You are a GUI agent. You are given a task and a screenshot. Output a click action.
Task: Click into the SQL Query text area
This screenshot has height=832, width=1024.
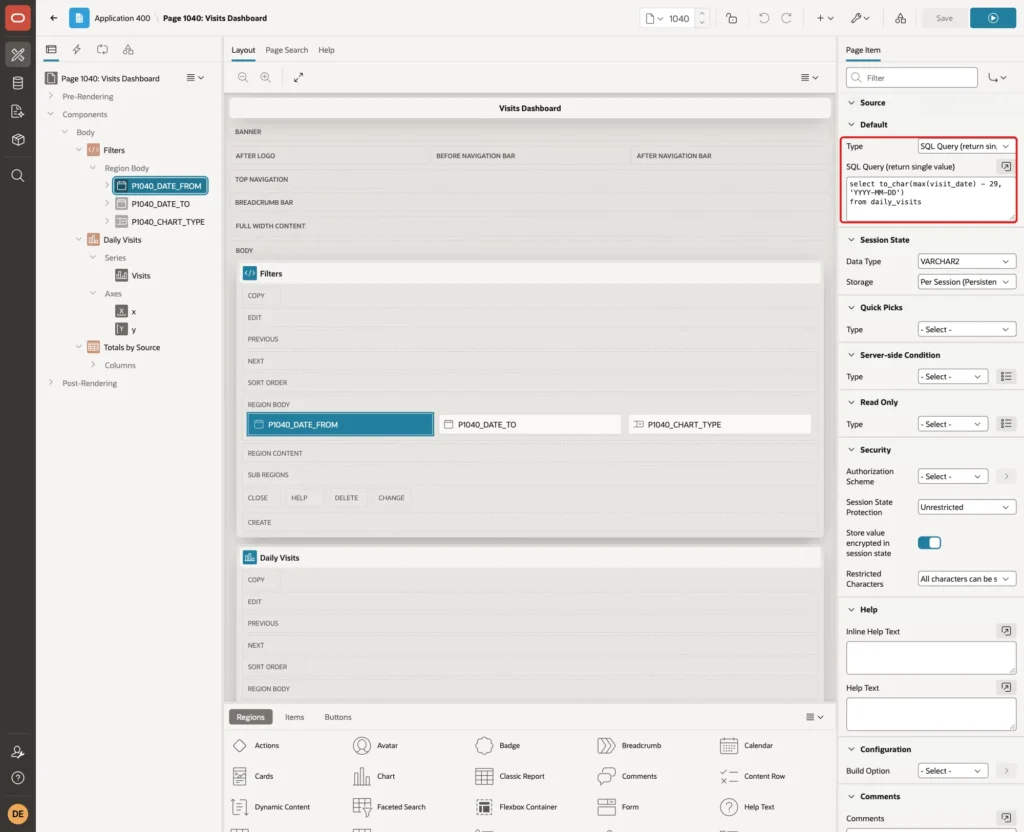[931, 199]
